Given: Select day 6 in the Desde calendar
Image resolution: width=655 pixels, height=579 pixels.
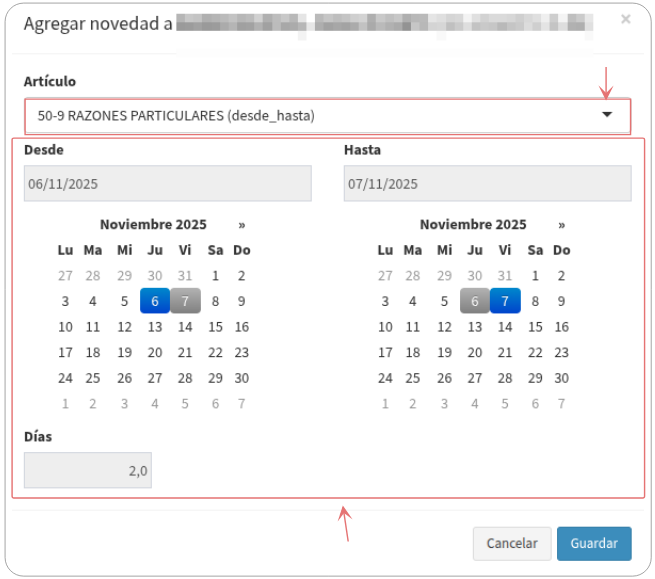Looking at the screenshot, I should pyautogui.click(x=155, y=301).
